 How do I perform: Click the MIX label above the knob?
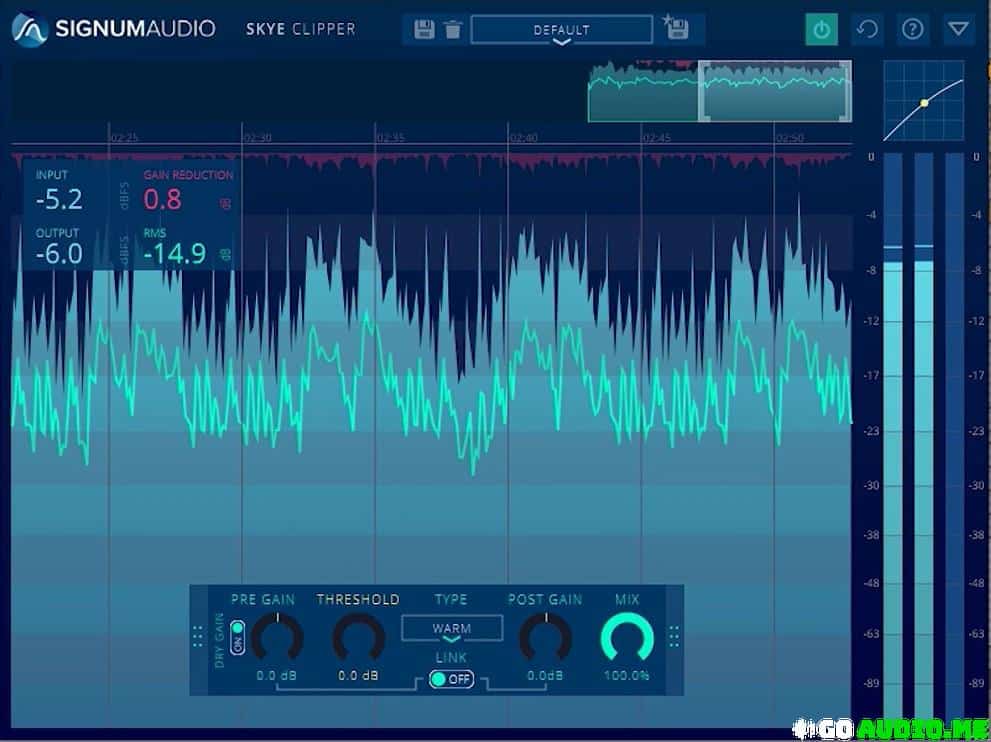point(627,599)
